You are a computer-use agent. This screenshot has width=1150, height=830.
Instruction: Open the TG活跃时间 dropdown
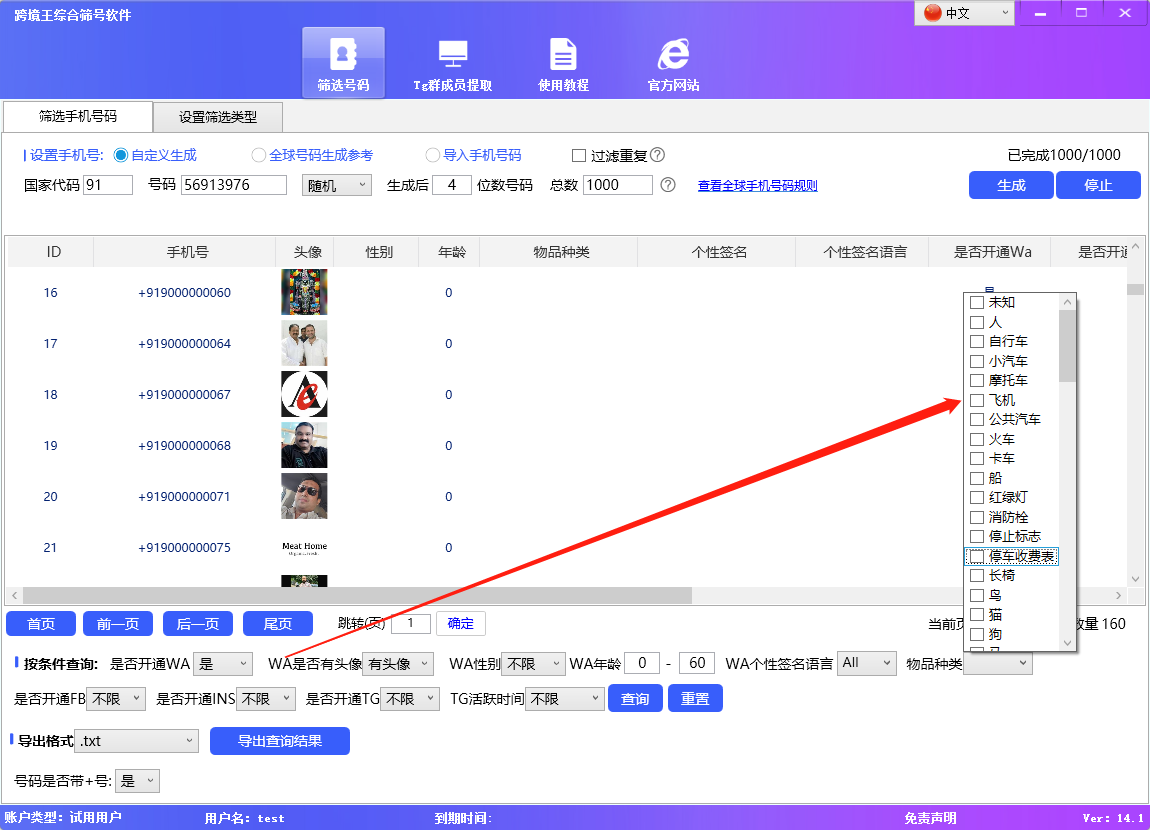(564, 698)
